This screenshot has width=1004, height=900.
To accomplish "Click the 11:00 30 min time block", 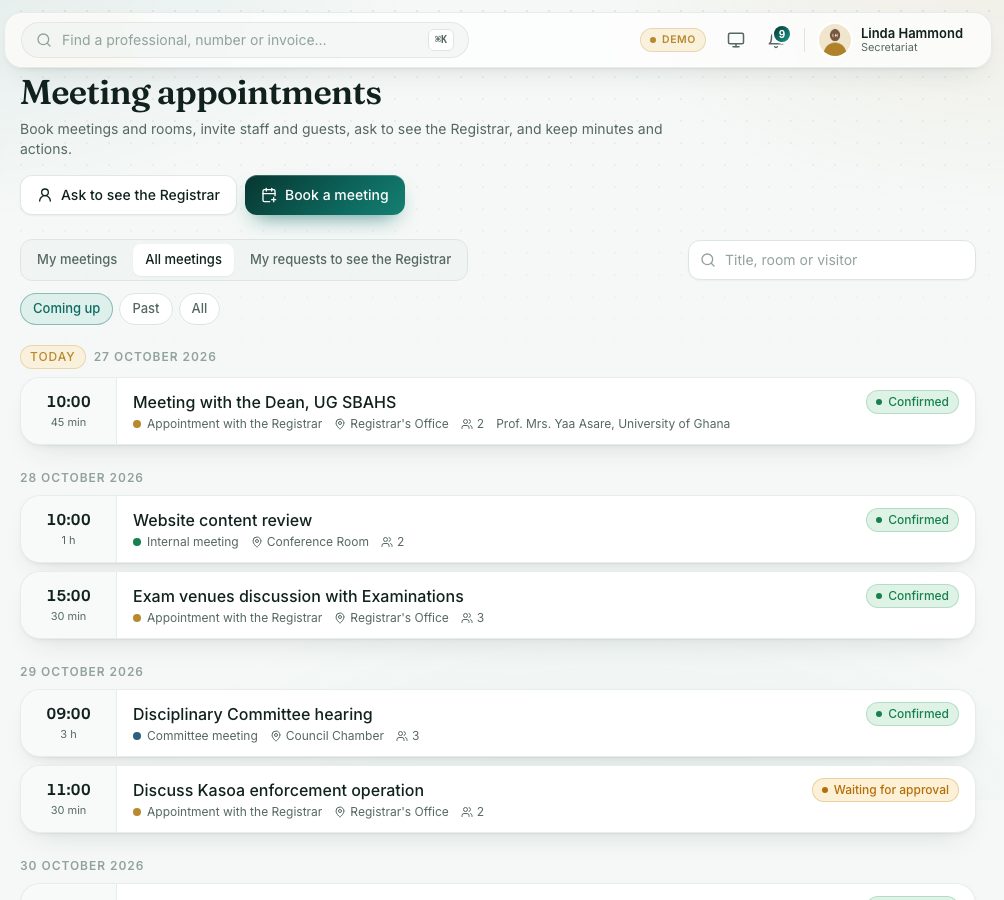I will click(69, 799).
